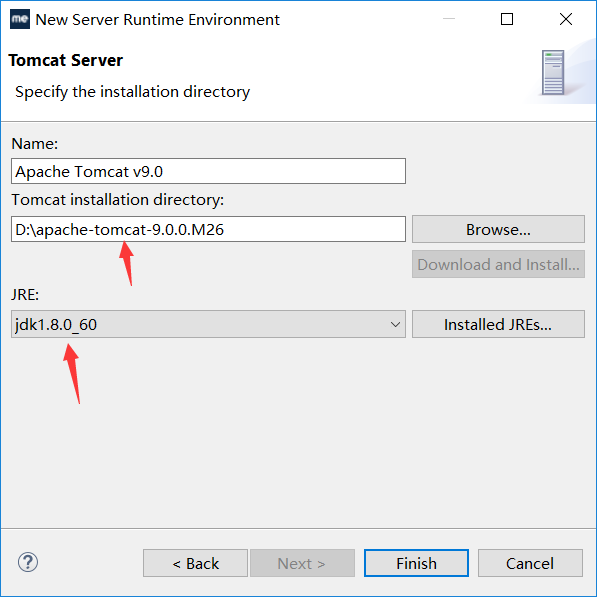Image resolution: width=597 pixels, height=597 pixels.
Task: Click the Browse... button
Action: coord(498,229)
